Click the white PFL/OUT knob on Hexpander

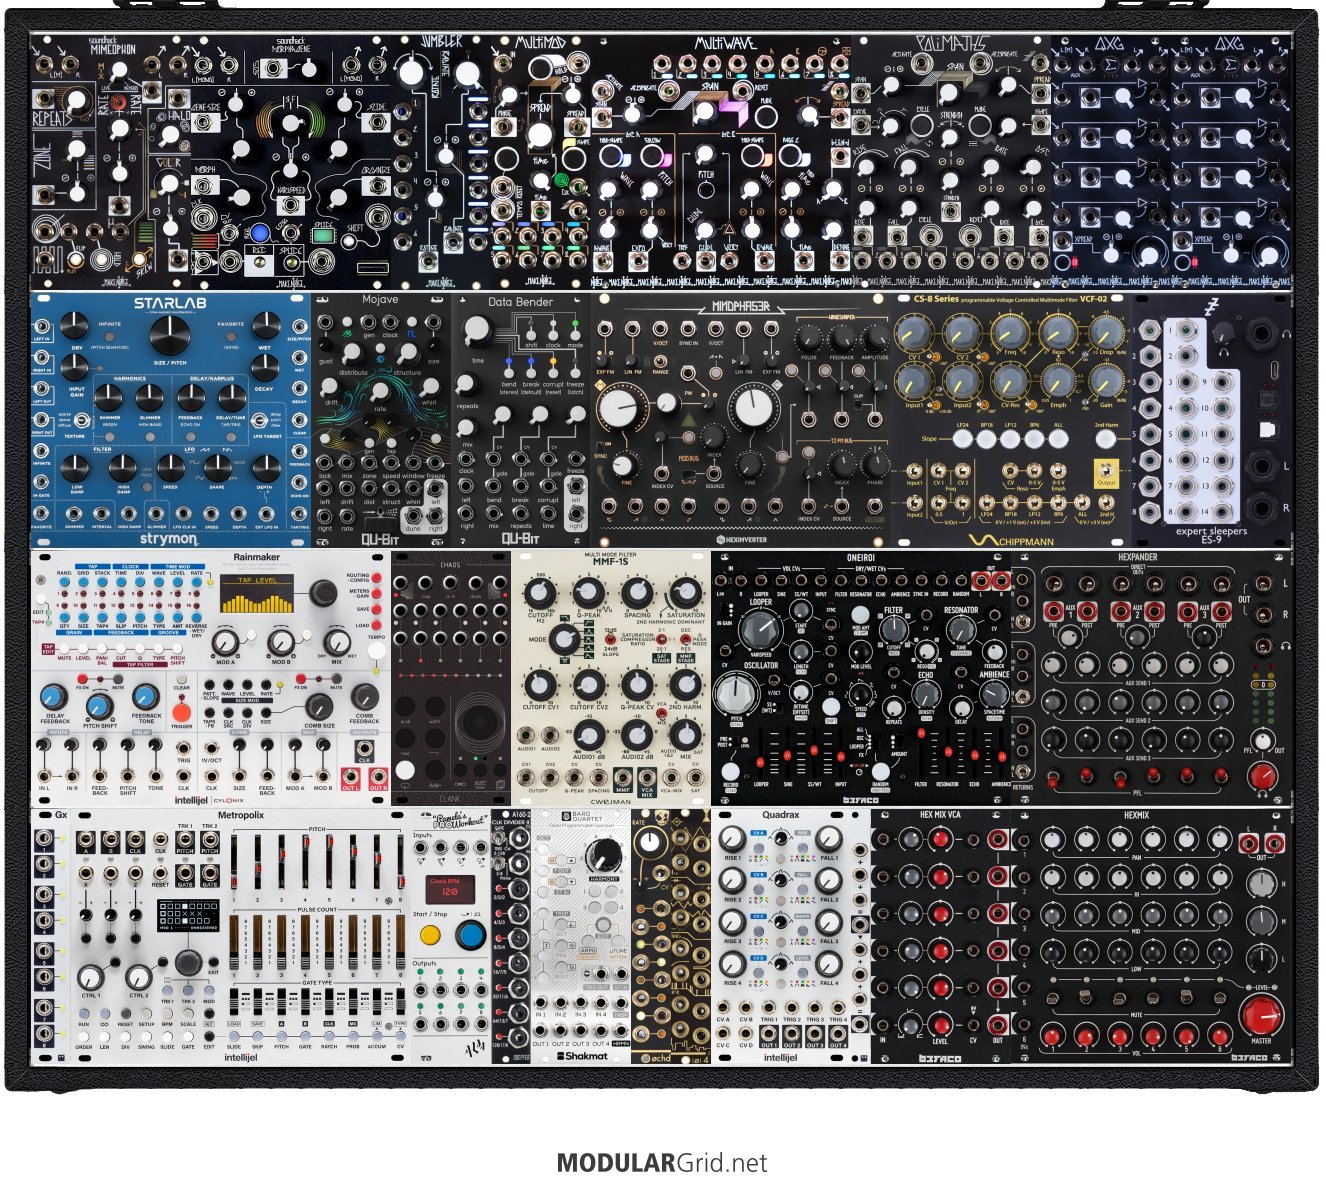coord(1263,743)
